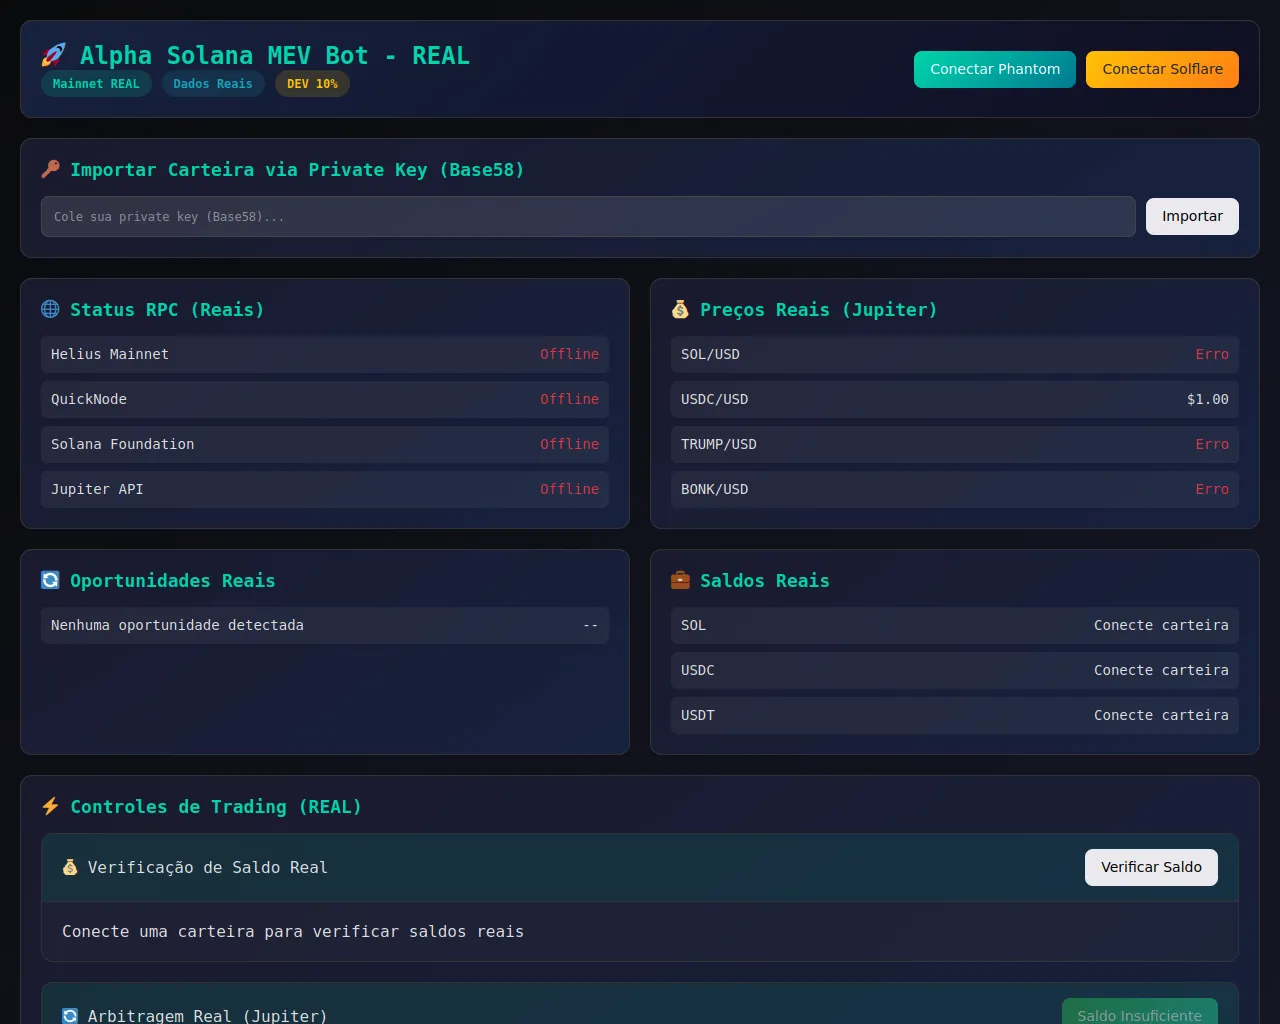Click the refresh icon beside Oportunidades Reais
Viewport: 1280px width, 1024px height.
click(50, 580)
